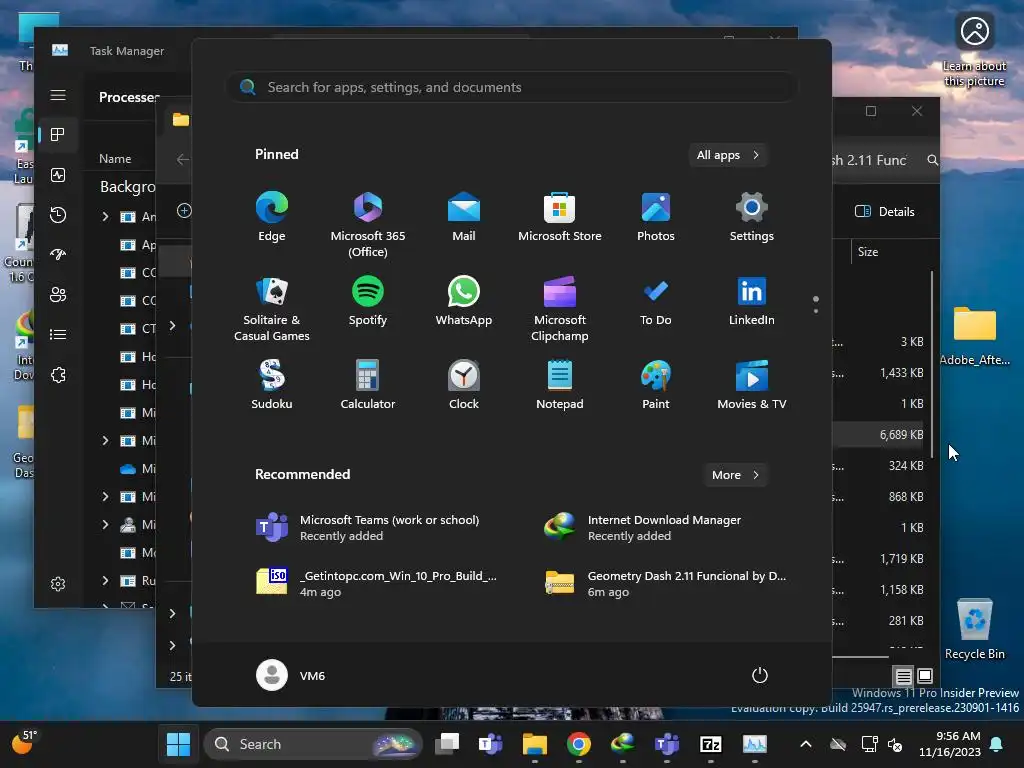Expand the Ru process row in Task Manager

pos(105,581)
